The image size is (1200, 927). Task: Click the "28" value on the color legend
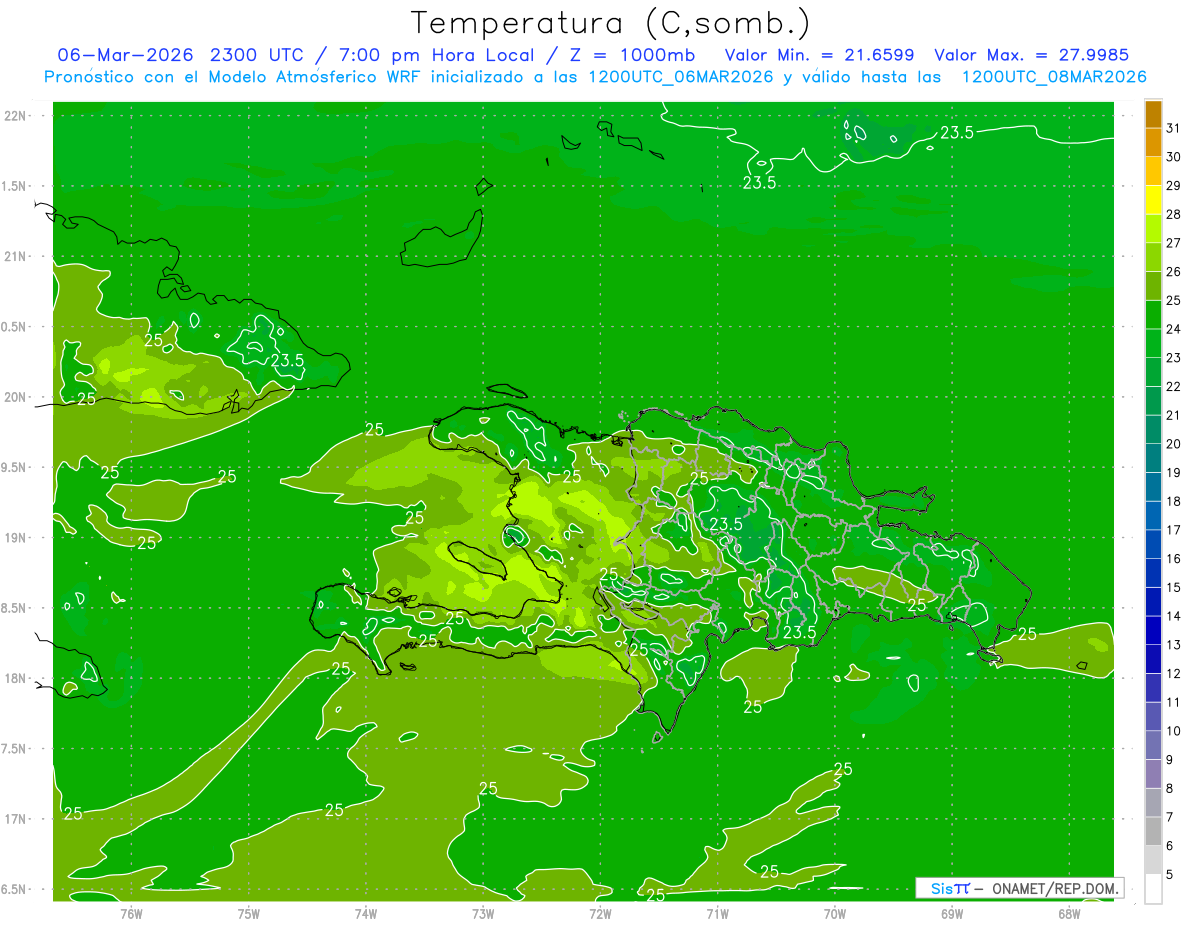1173,214
